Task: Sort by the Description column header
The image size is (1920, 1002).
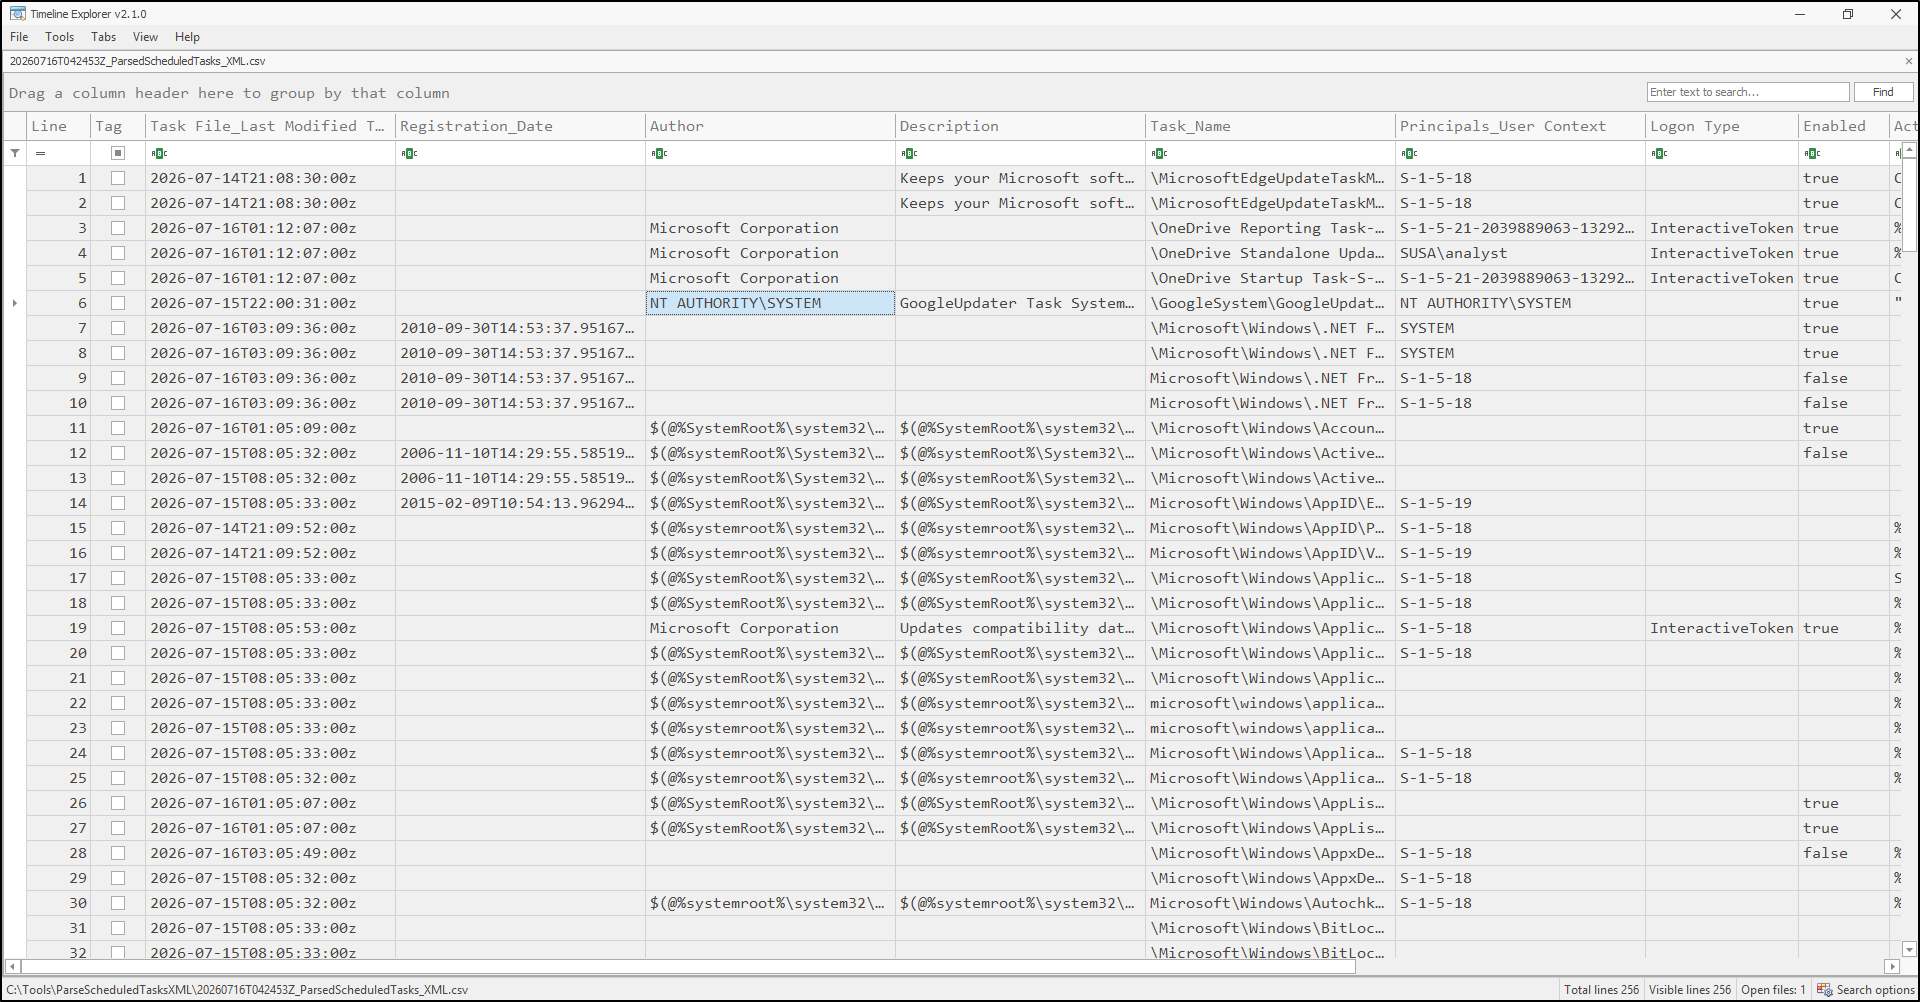Action: click(x=1020, y=126)
